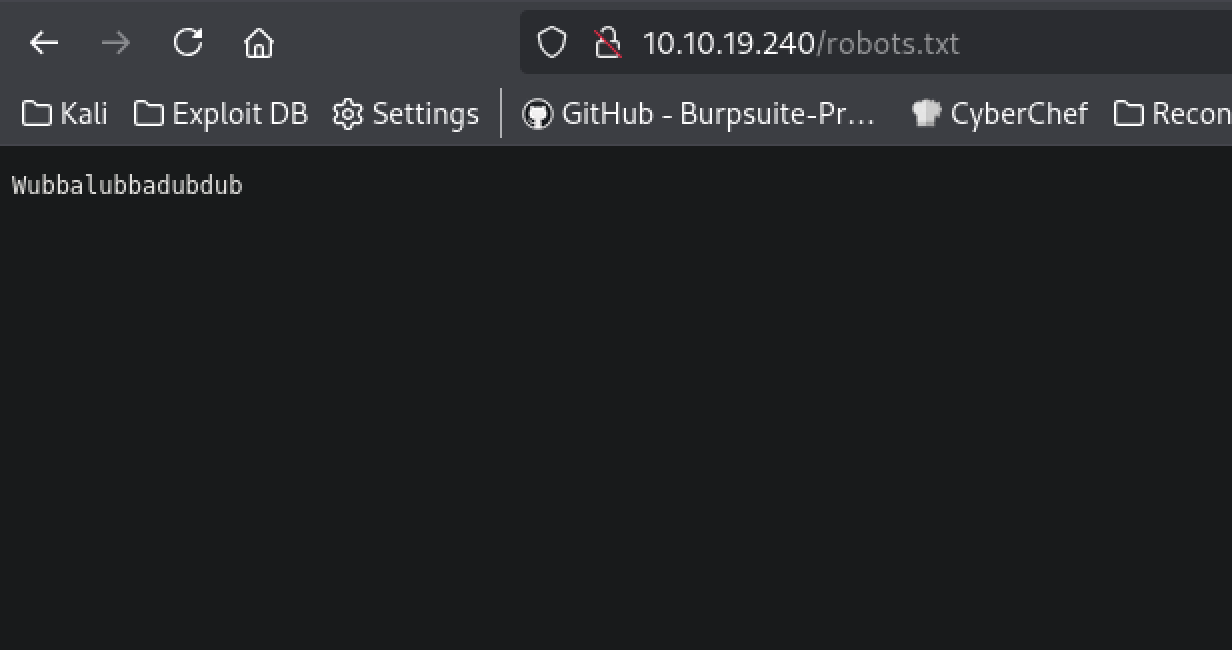Open the Recon bookmark folder

click(1170, 113)
